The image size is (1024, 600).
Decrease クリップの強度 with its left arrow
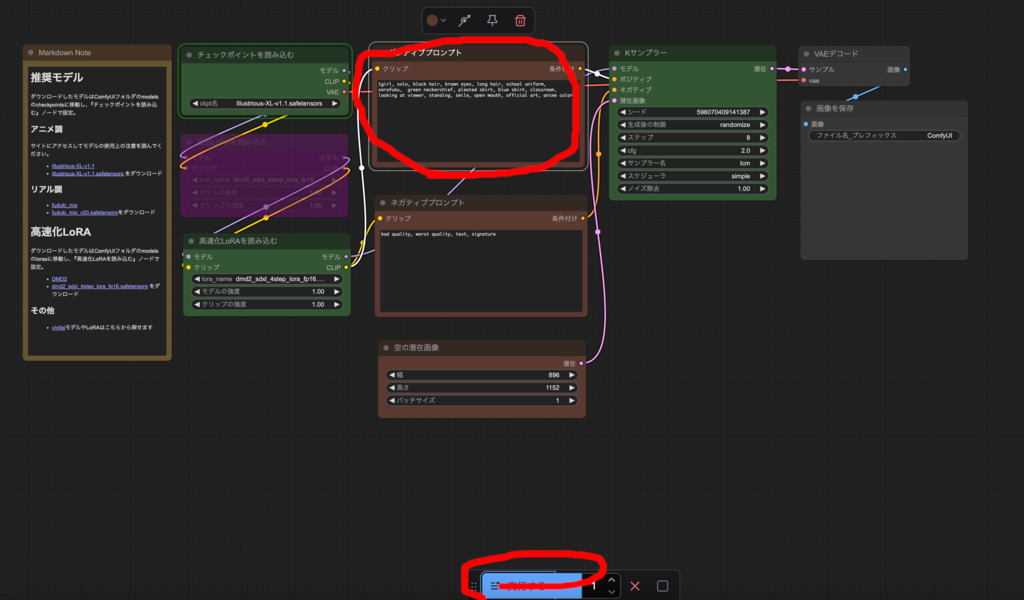[x=197, y=304]
